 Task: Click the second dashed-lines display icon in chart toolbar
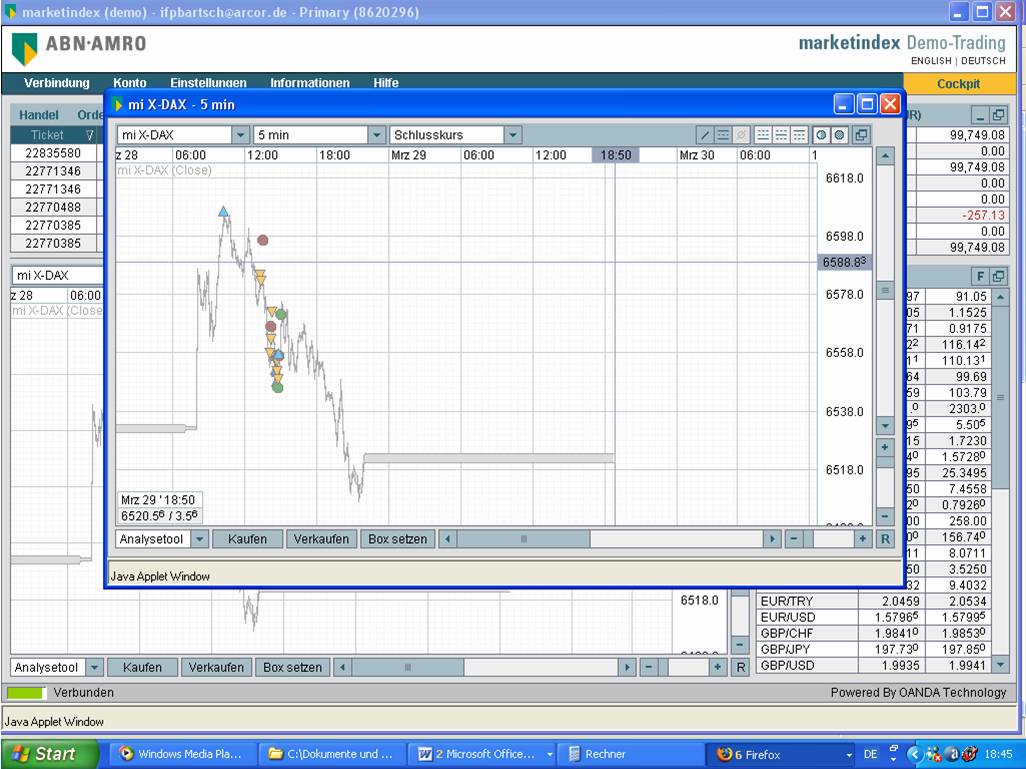[x=781, y=135]
